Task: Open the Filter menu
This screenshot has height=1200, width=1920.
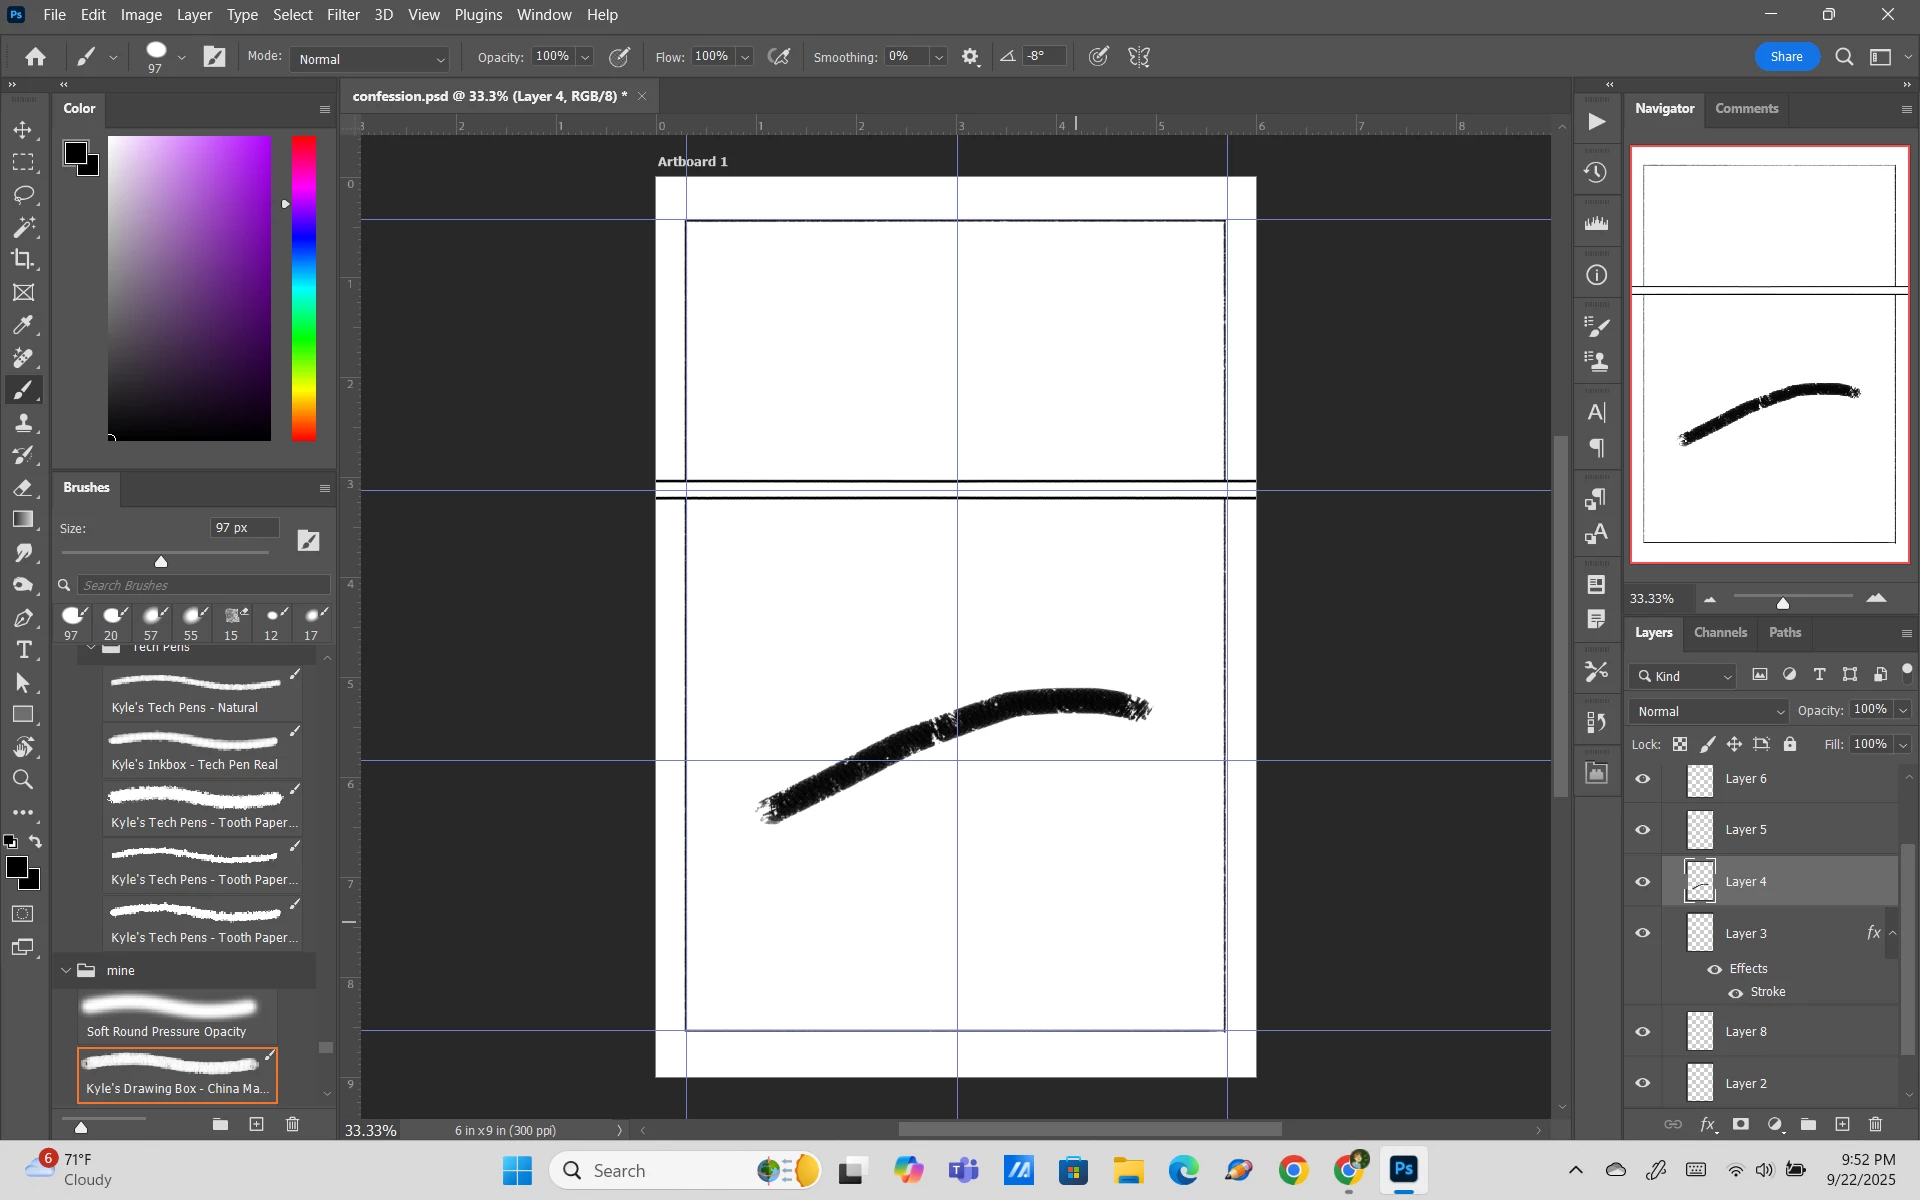Action: click(343, 15)
